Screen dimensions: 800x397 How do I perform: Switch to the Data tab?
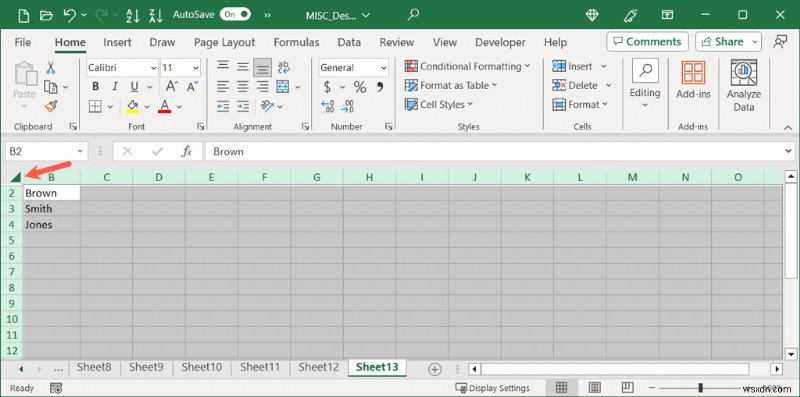(349, 42)
